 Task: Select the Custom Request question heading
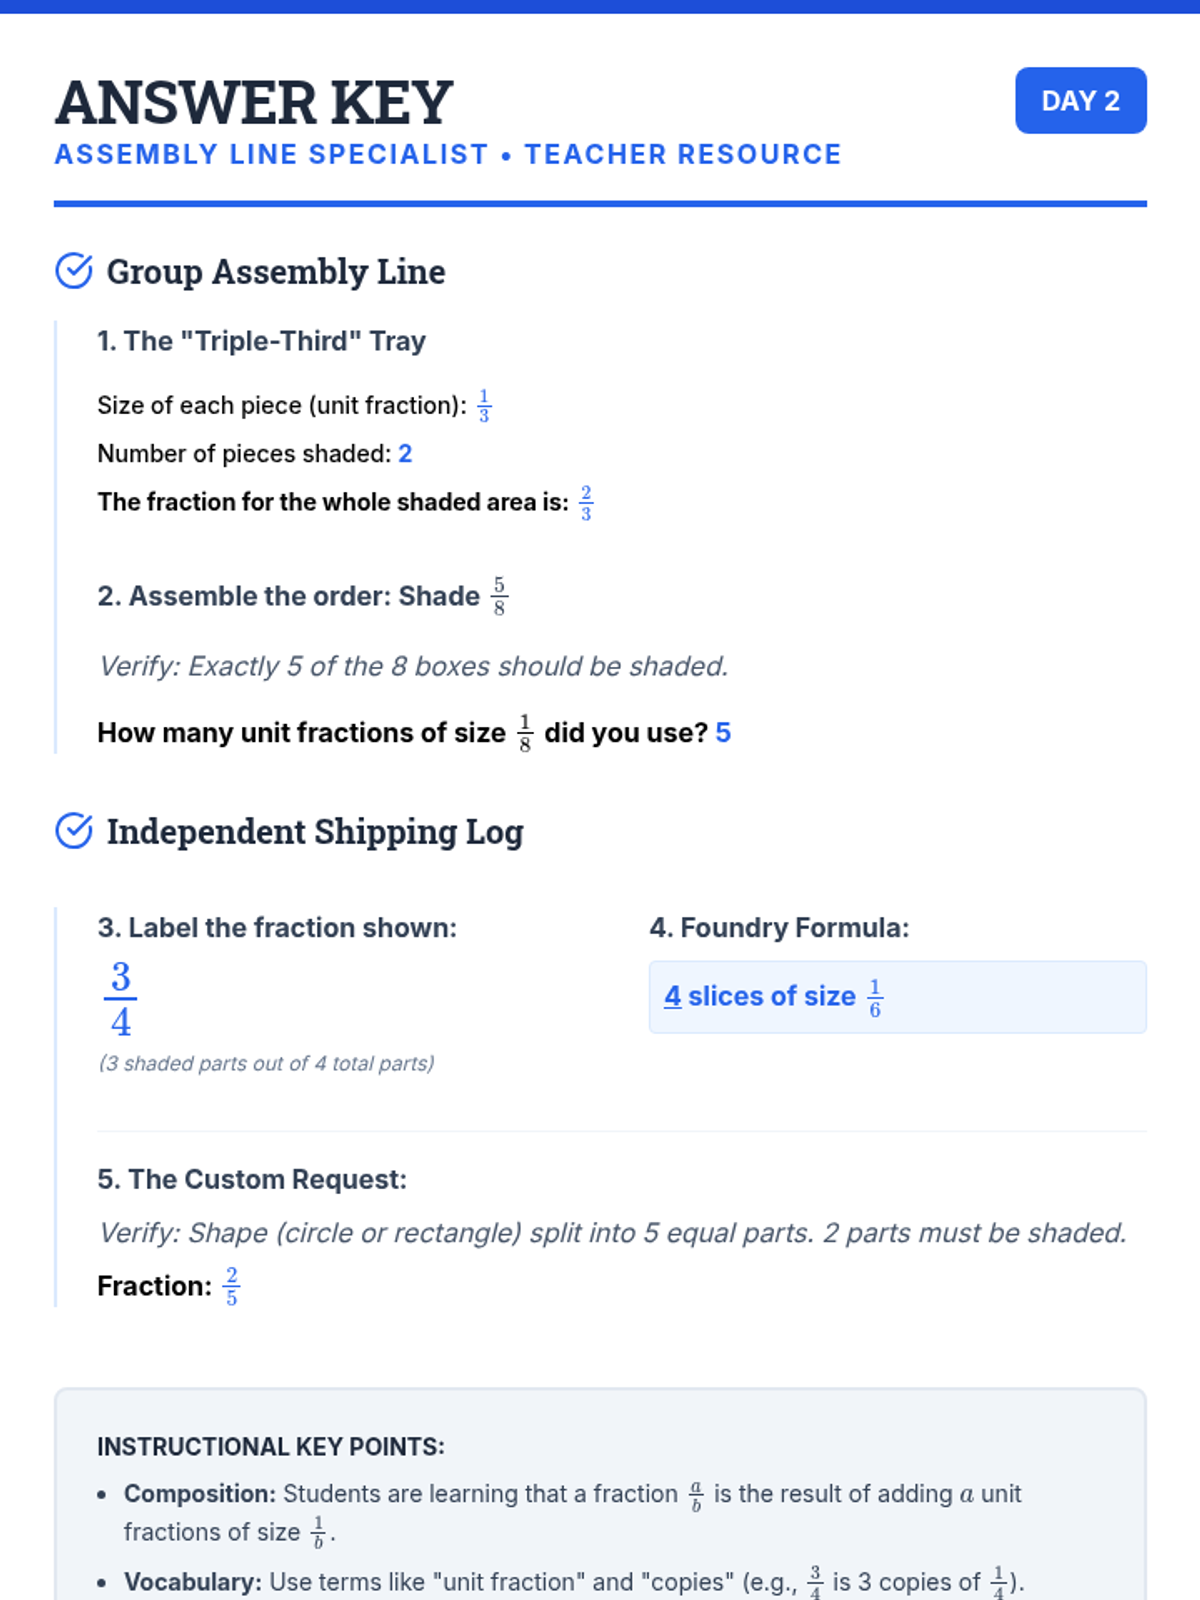coord(252,1180)
